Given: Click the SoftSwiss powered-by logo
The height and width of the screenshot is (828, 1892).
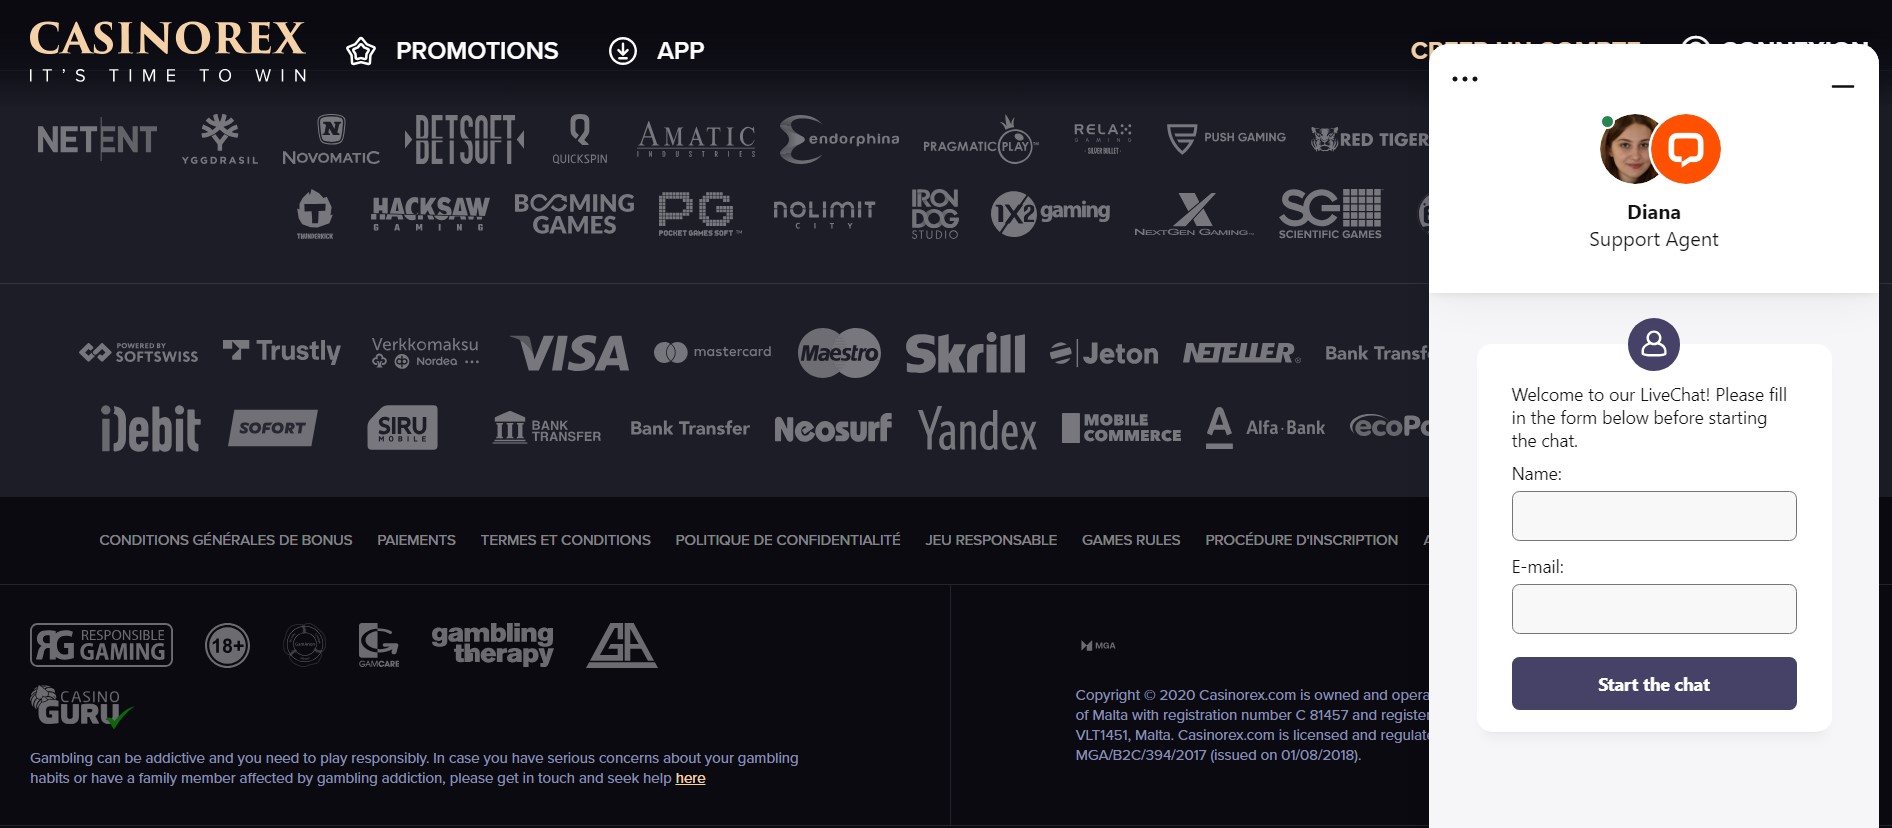Looking at the screenshot, I should click(138, 352).
